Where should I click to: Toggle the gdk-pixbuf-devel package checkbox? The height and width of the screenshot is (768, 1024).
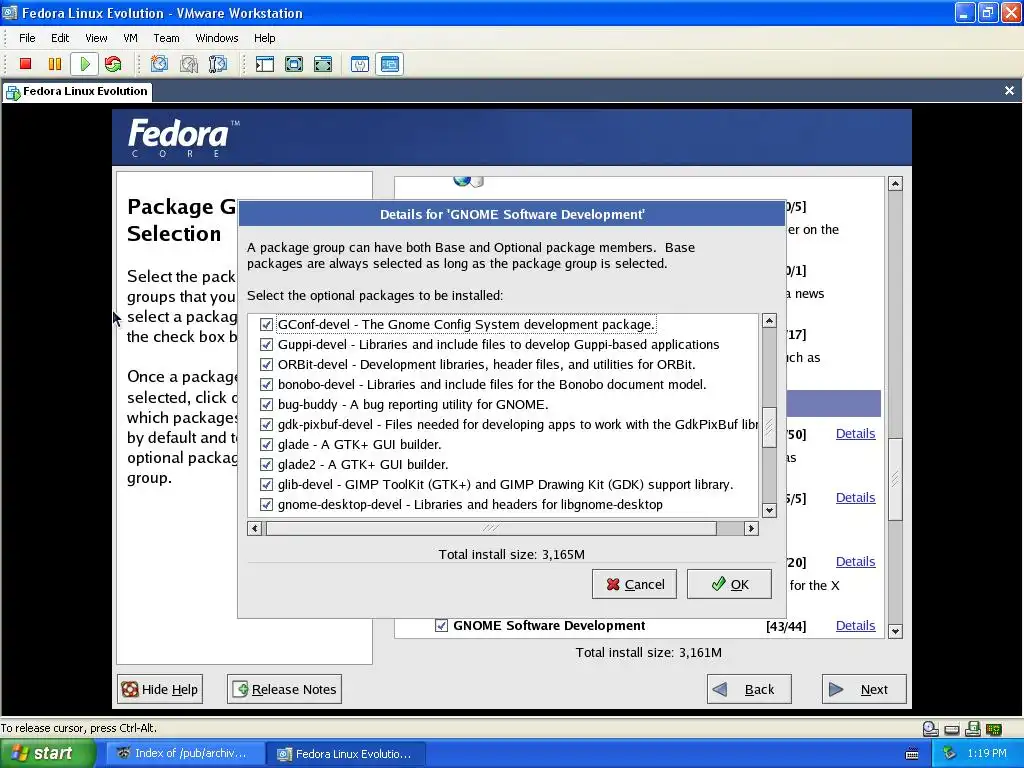266,424
